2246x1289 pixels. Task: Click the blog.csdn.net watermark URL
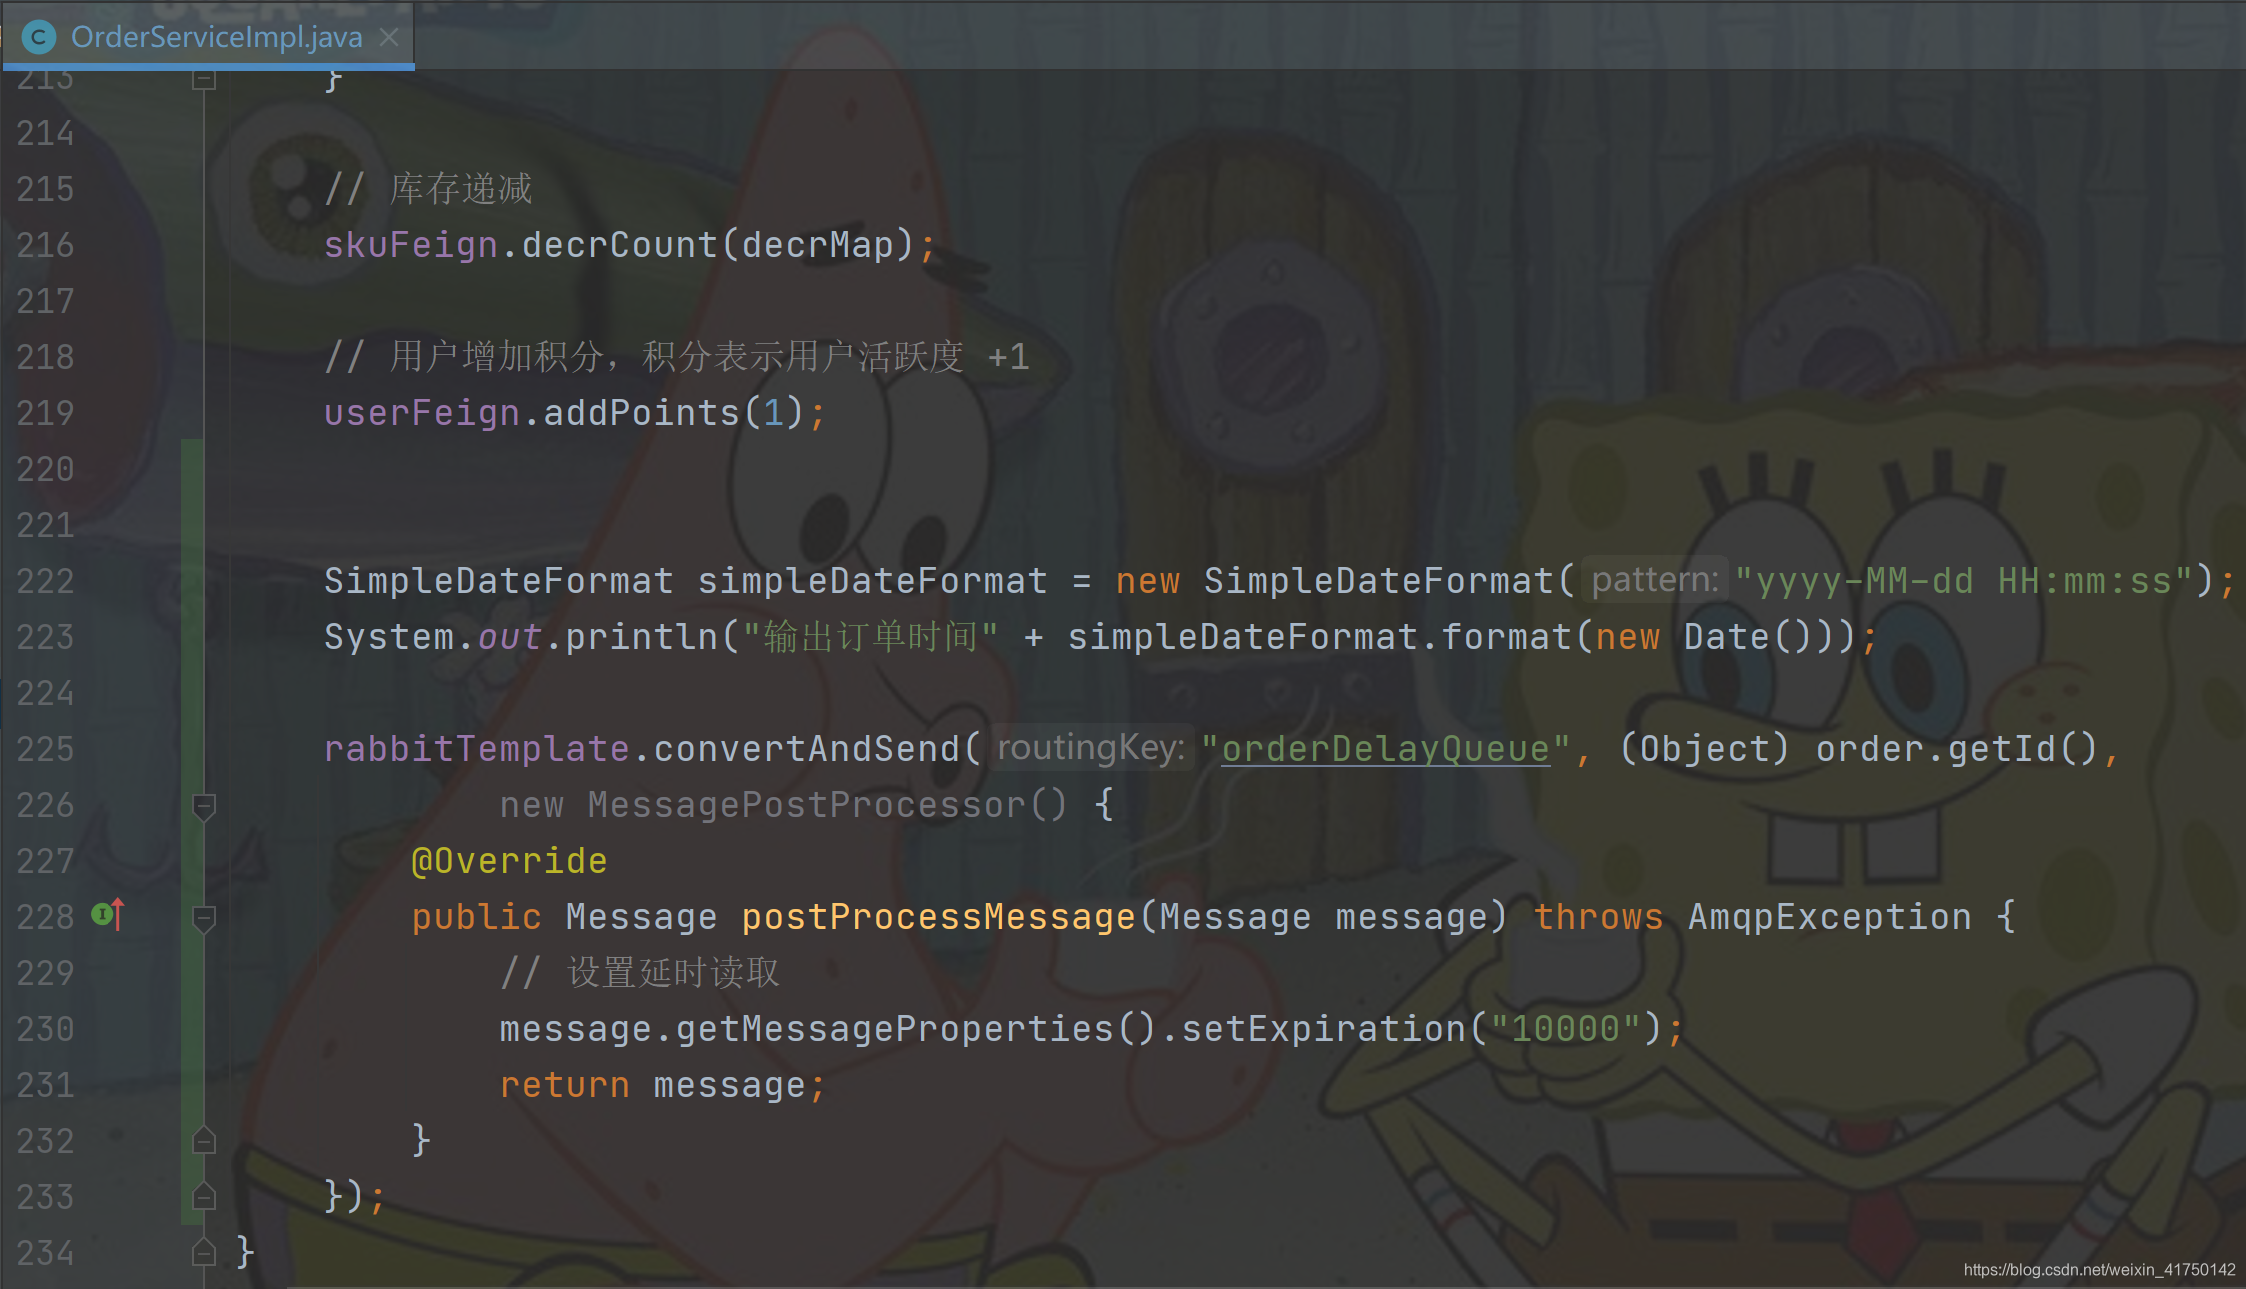click(2099, 1269)
